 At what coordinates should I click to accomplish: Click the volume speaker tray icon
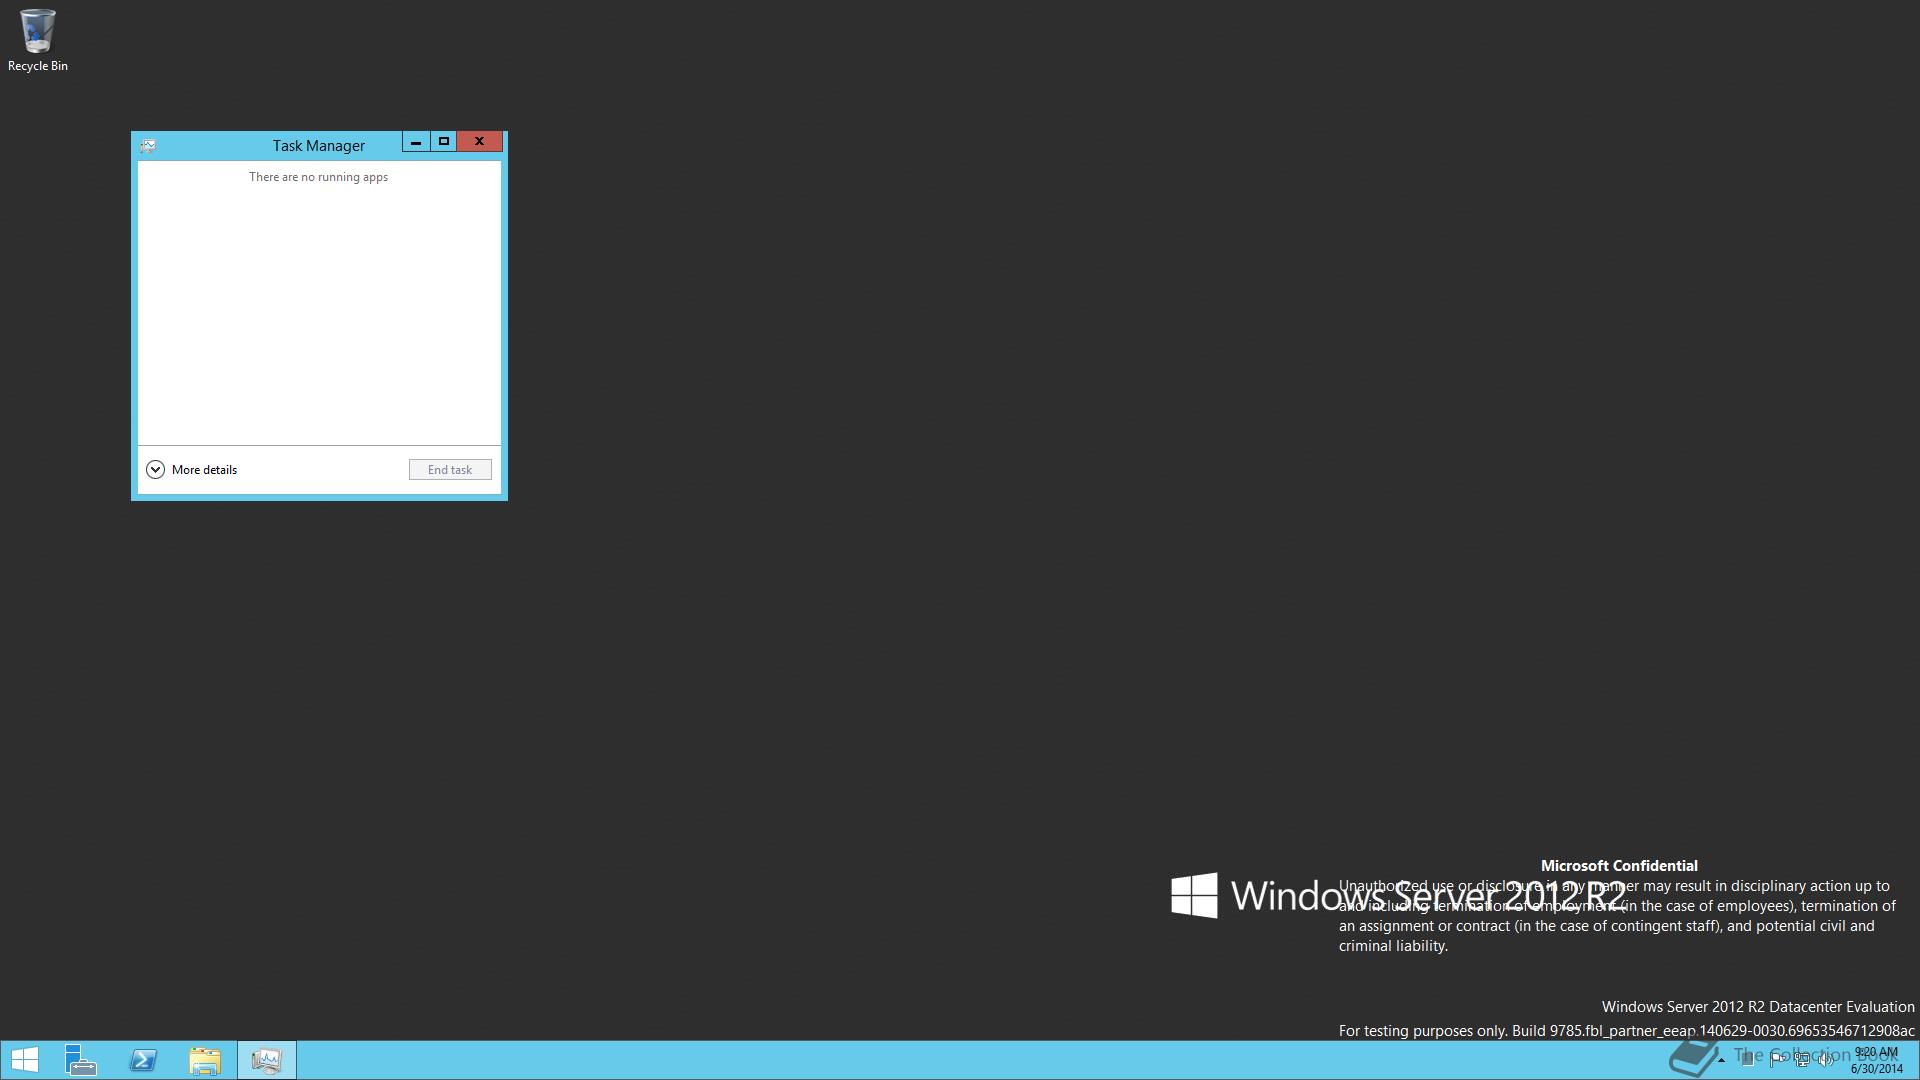(x=1826, y=1060)
